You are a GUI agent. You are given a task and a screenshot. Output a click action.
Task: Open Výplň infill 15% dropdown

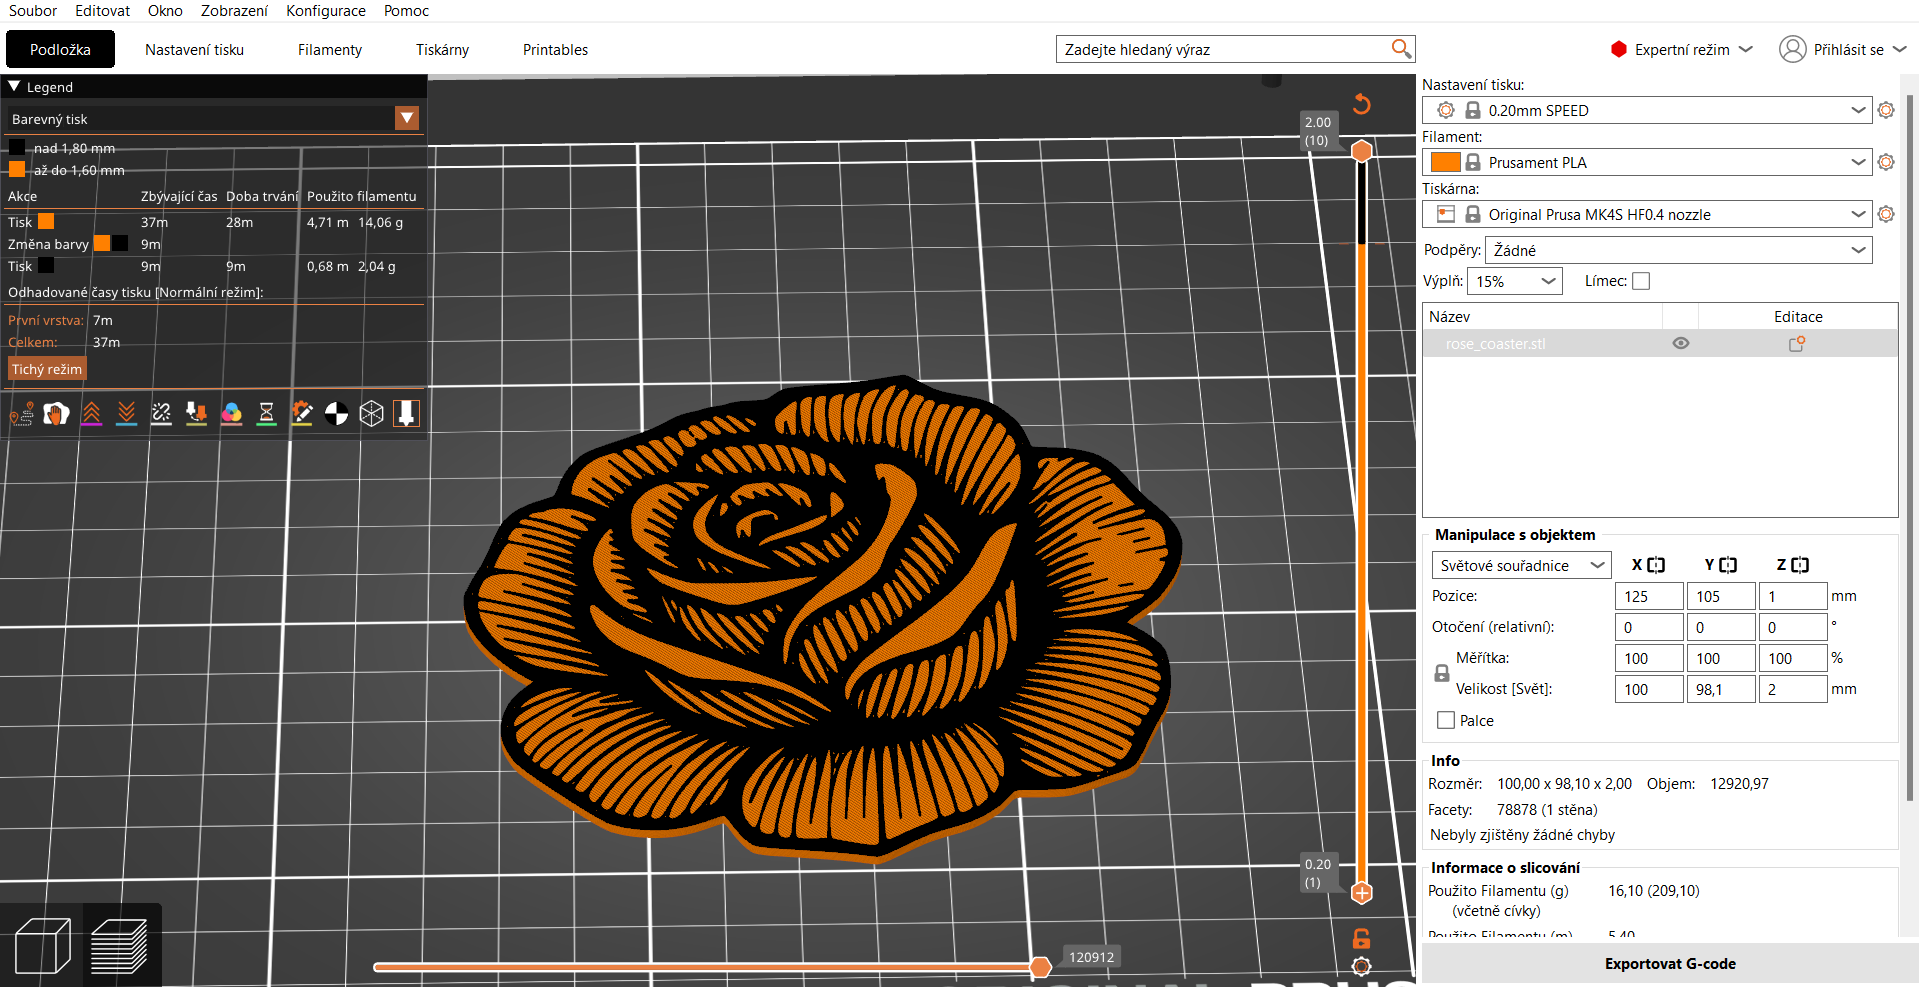point(1515,281)
